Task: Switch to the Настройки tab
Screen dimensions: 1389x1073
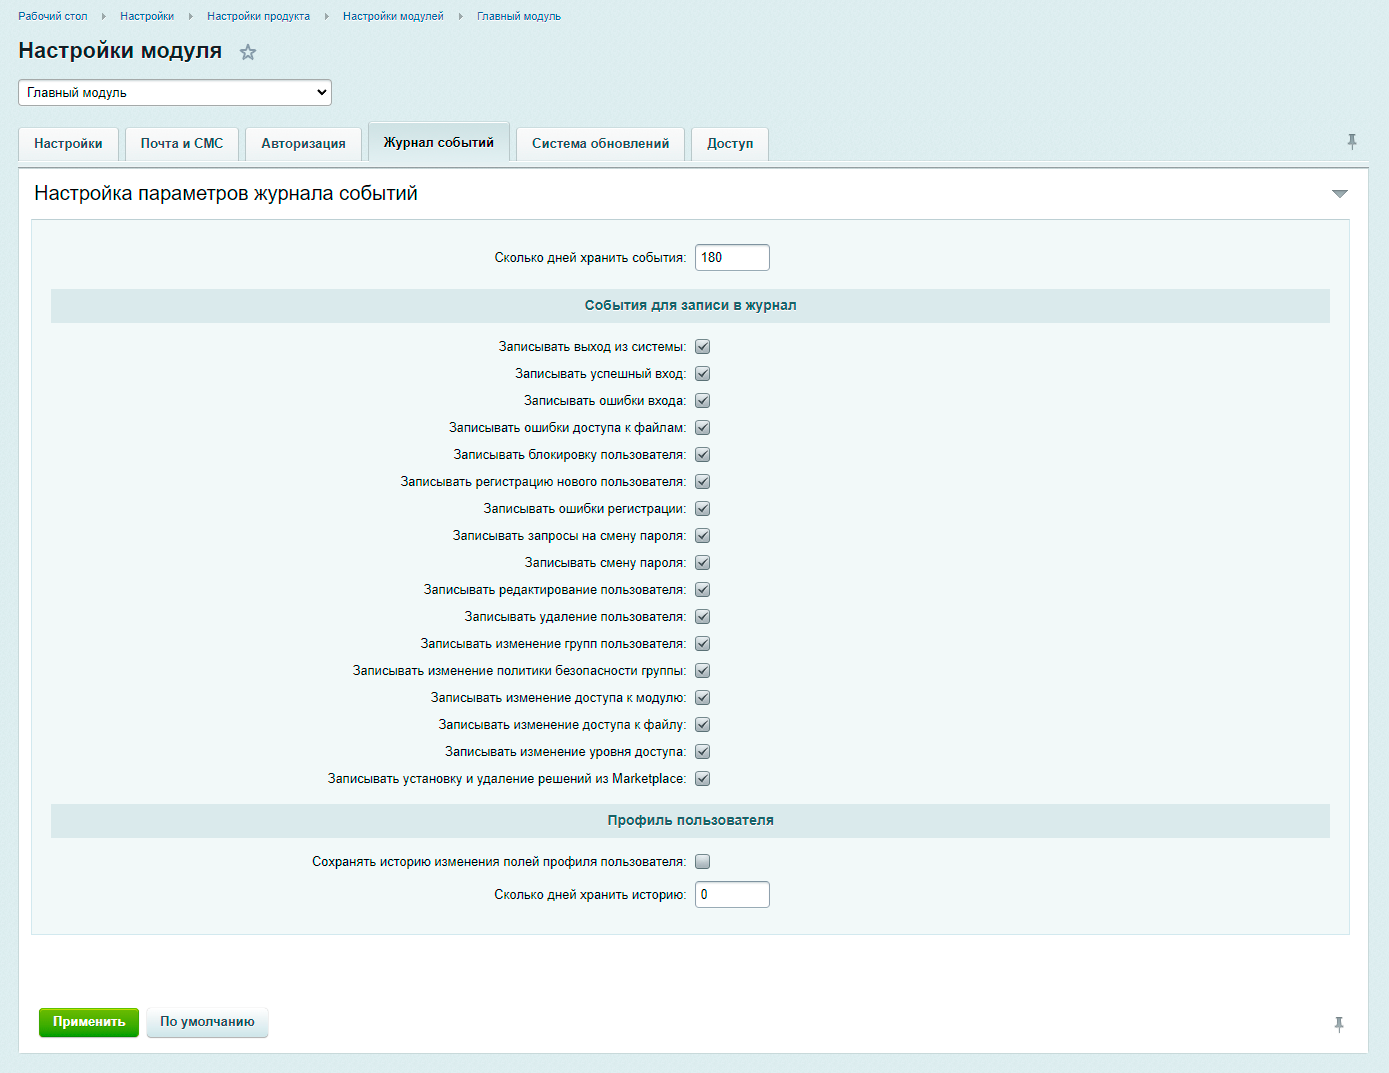Action: coord(68,144)
